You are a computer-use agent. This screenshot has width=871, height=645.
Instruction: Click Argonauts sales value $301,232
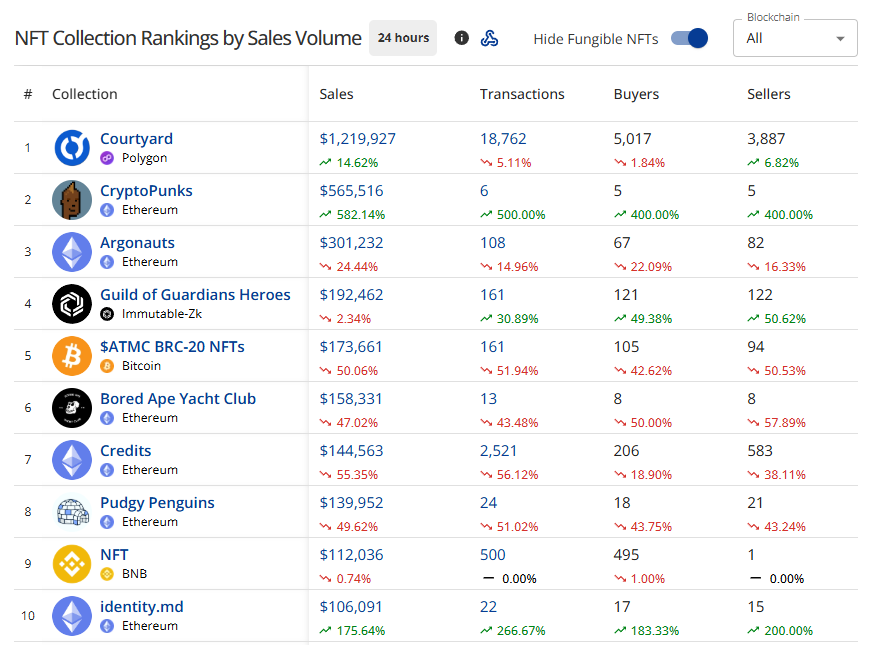pos(351,243)
